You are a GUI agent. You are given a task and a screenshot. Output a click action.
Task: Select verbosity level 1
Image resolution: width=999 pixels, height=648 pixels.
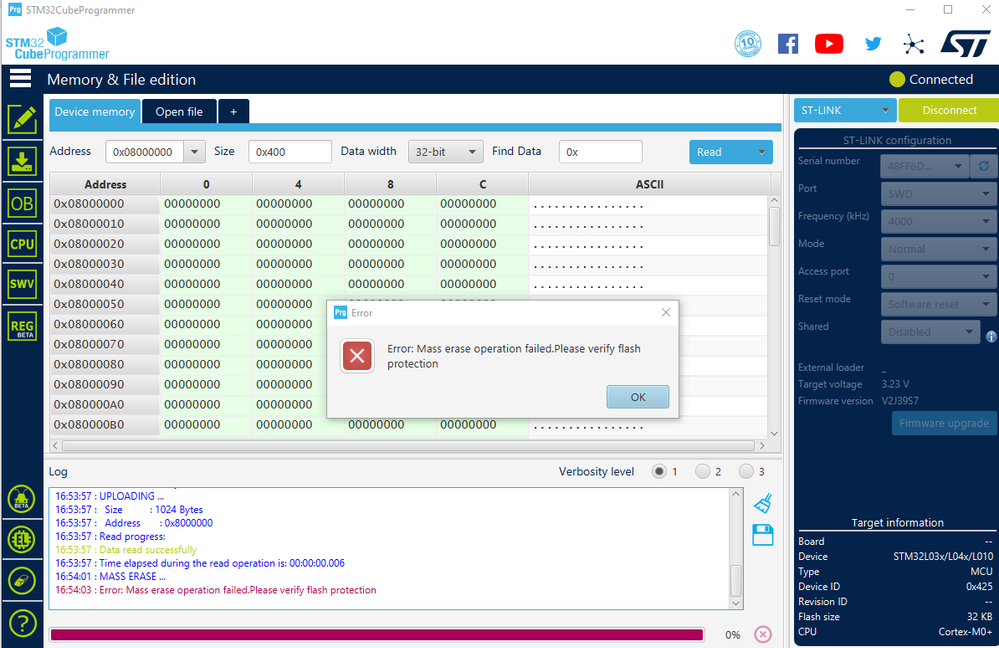[659, 472]
